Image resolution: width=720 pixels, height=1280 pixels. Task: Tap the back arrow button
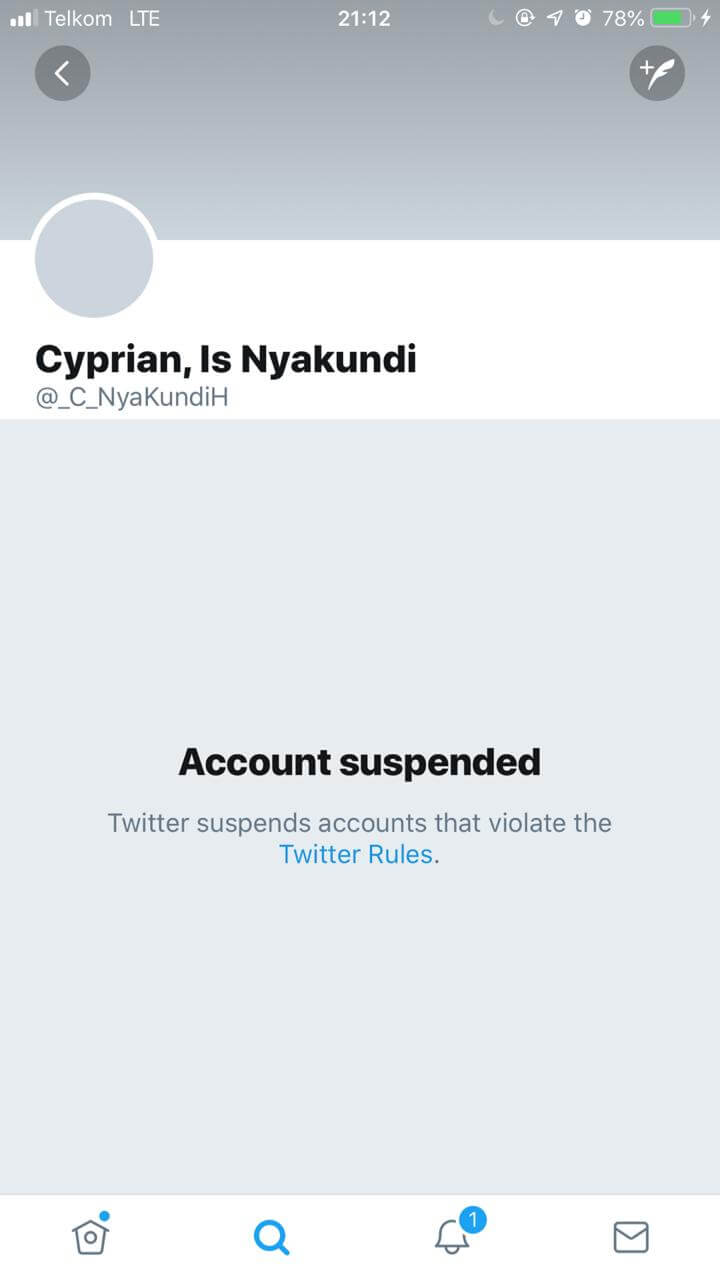pos(62,73)
